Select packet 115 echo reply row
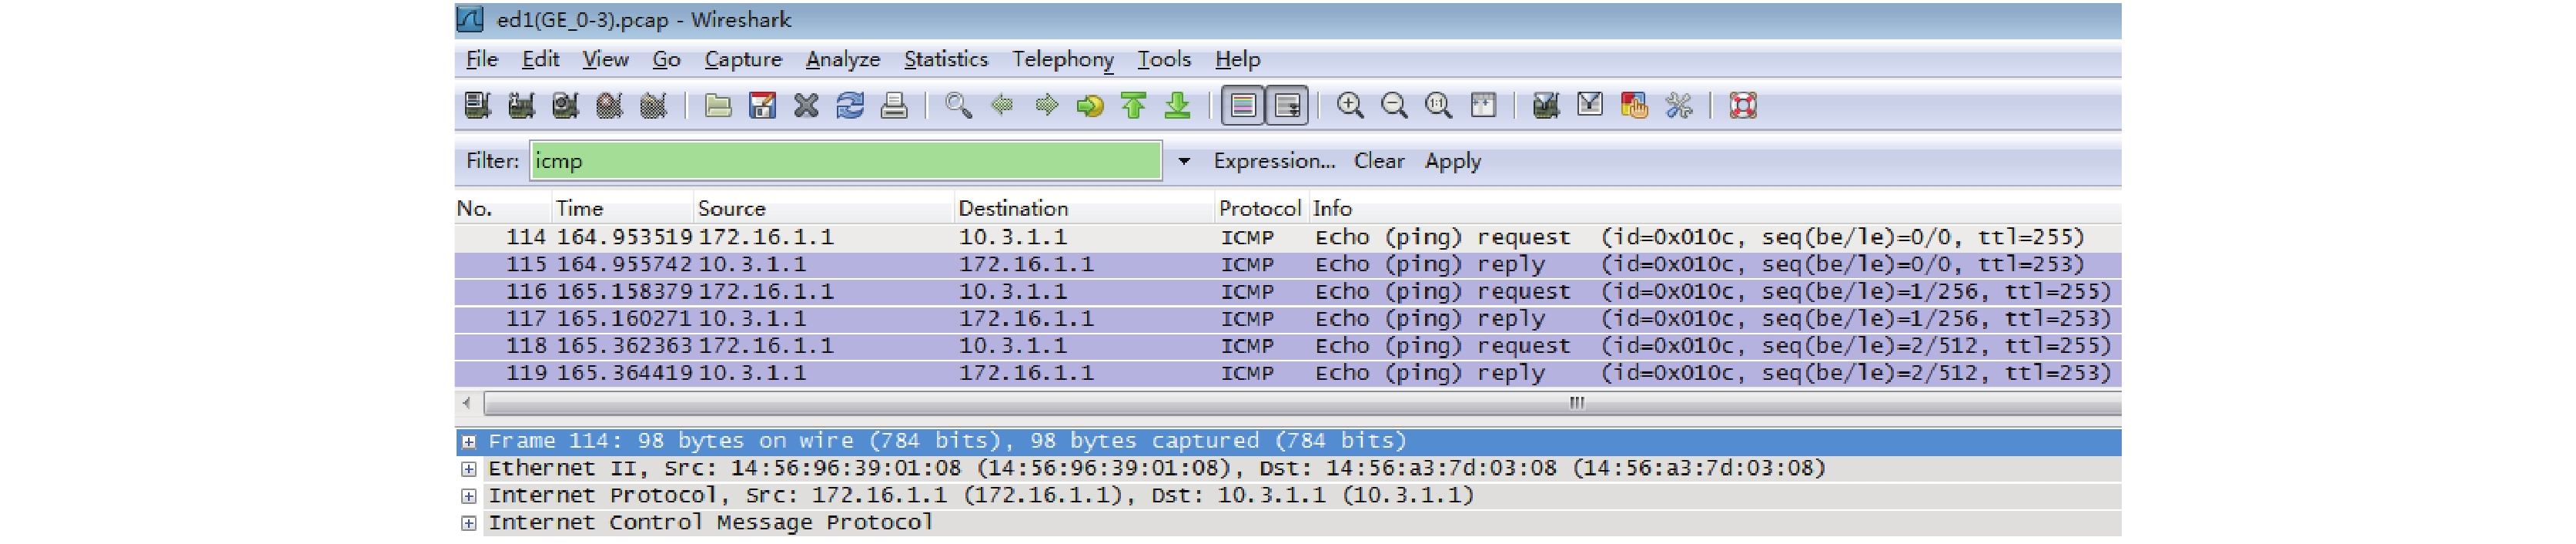 1288,264
